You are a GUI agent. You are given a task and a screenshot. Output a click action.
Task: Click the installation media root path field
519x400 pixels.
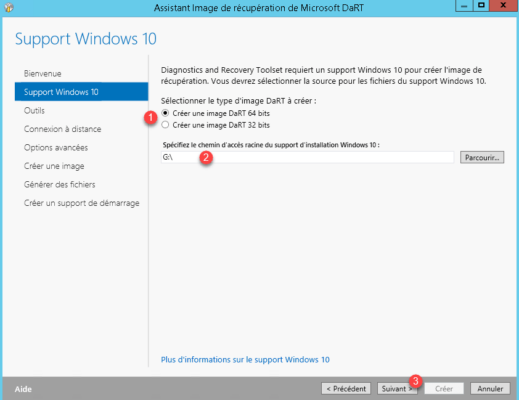307,157
